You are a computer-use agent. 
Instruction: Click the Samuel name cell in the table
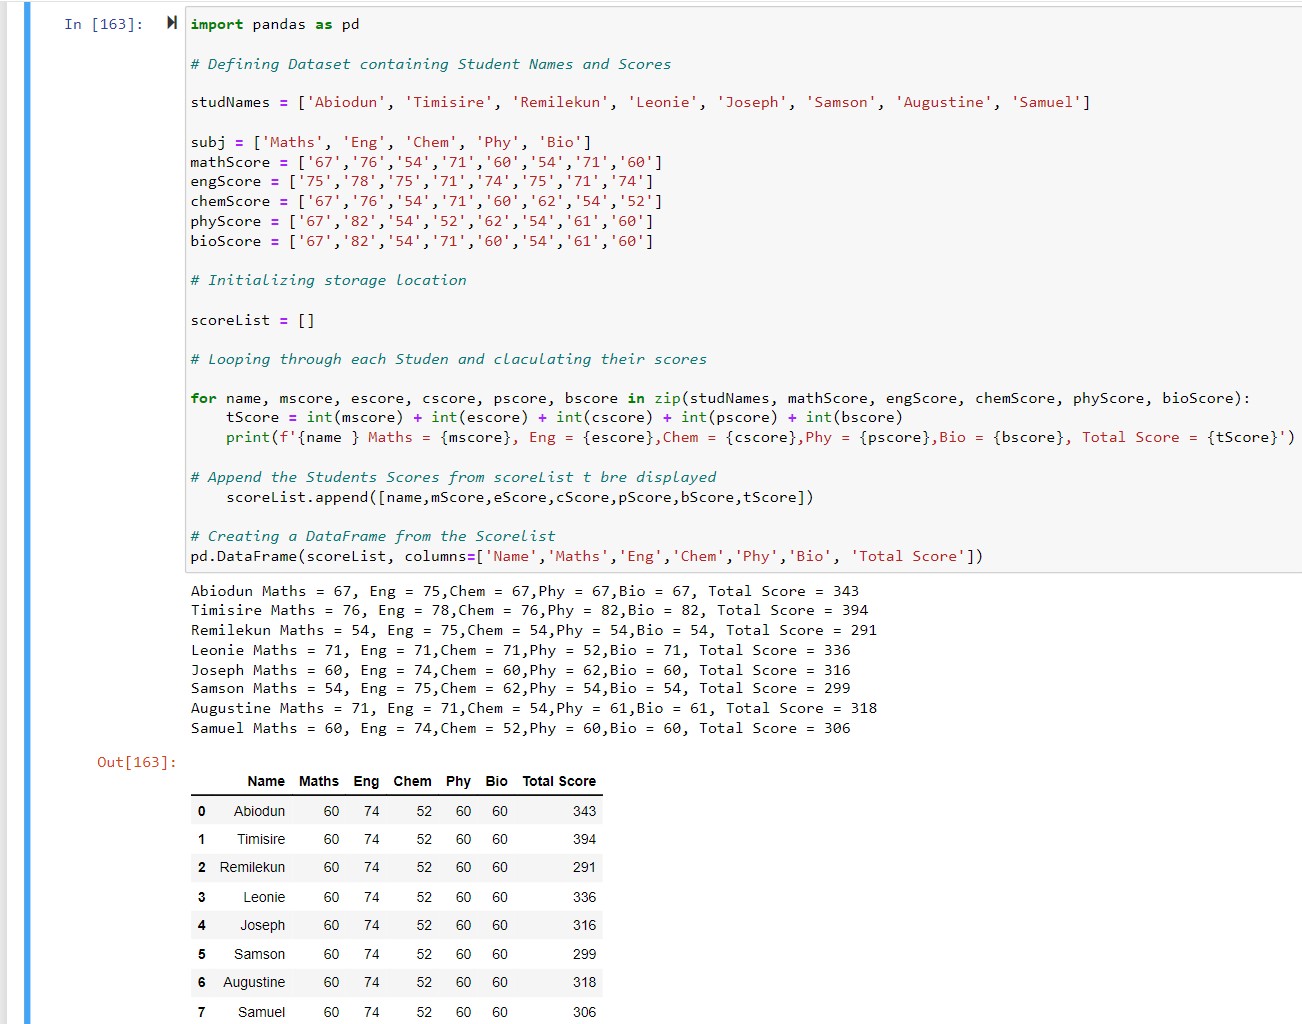point(261,1012)
